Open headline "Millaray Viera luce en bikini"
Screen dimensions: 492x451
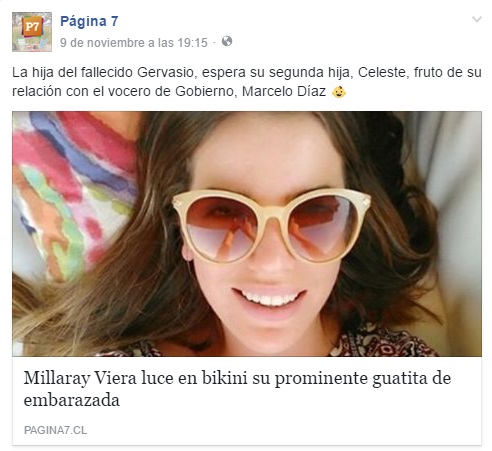(237, 389)
